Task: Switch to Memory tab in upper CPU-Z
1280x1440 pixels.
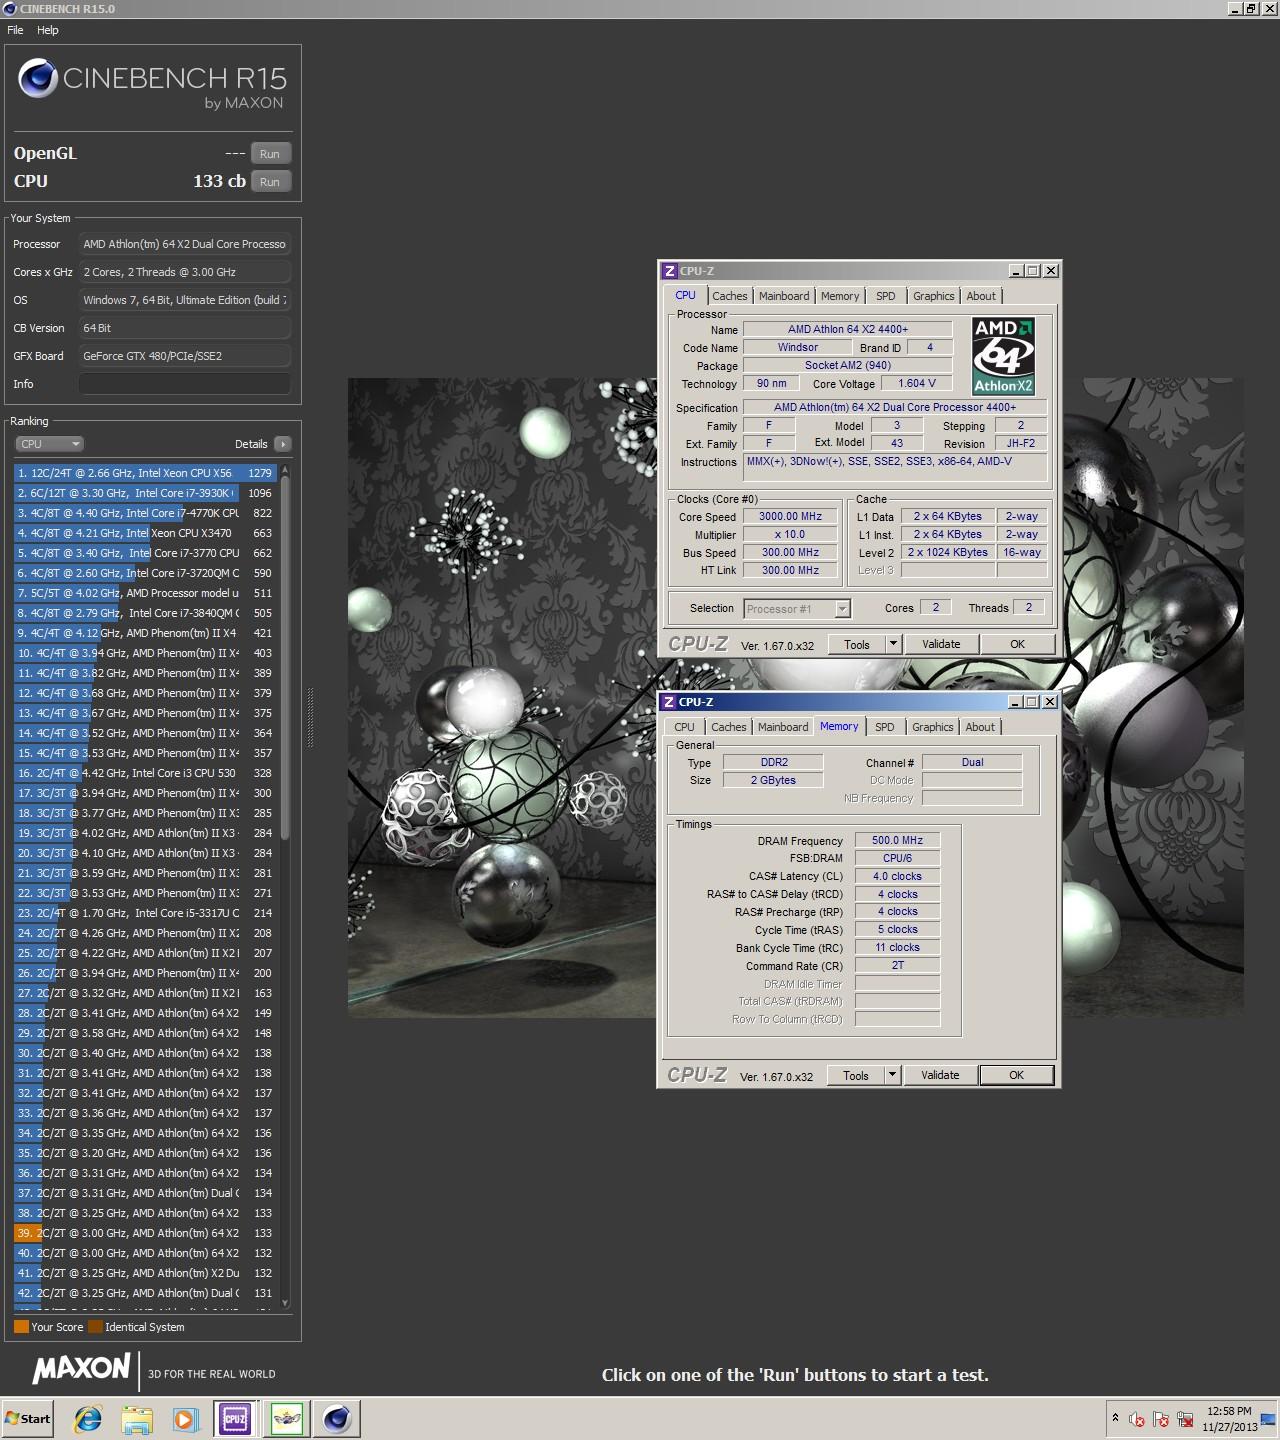Action: pos(840,296)
